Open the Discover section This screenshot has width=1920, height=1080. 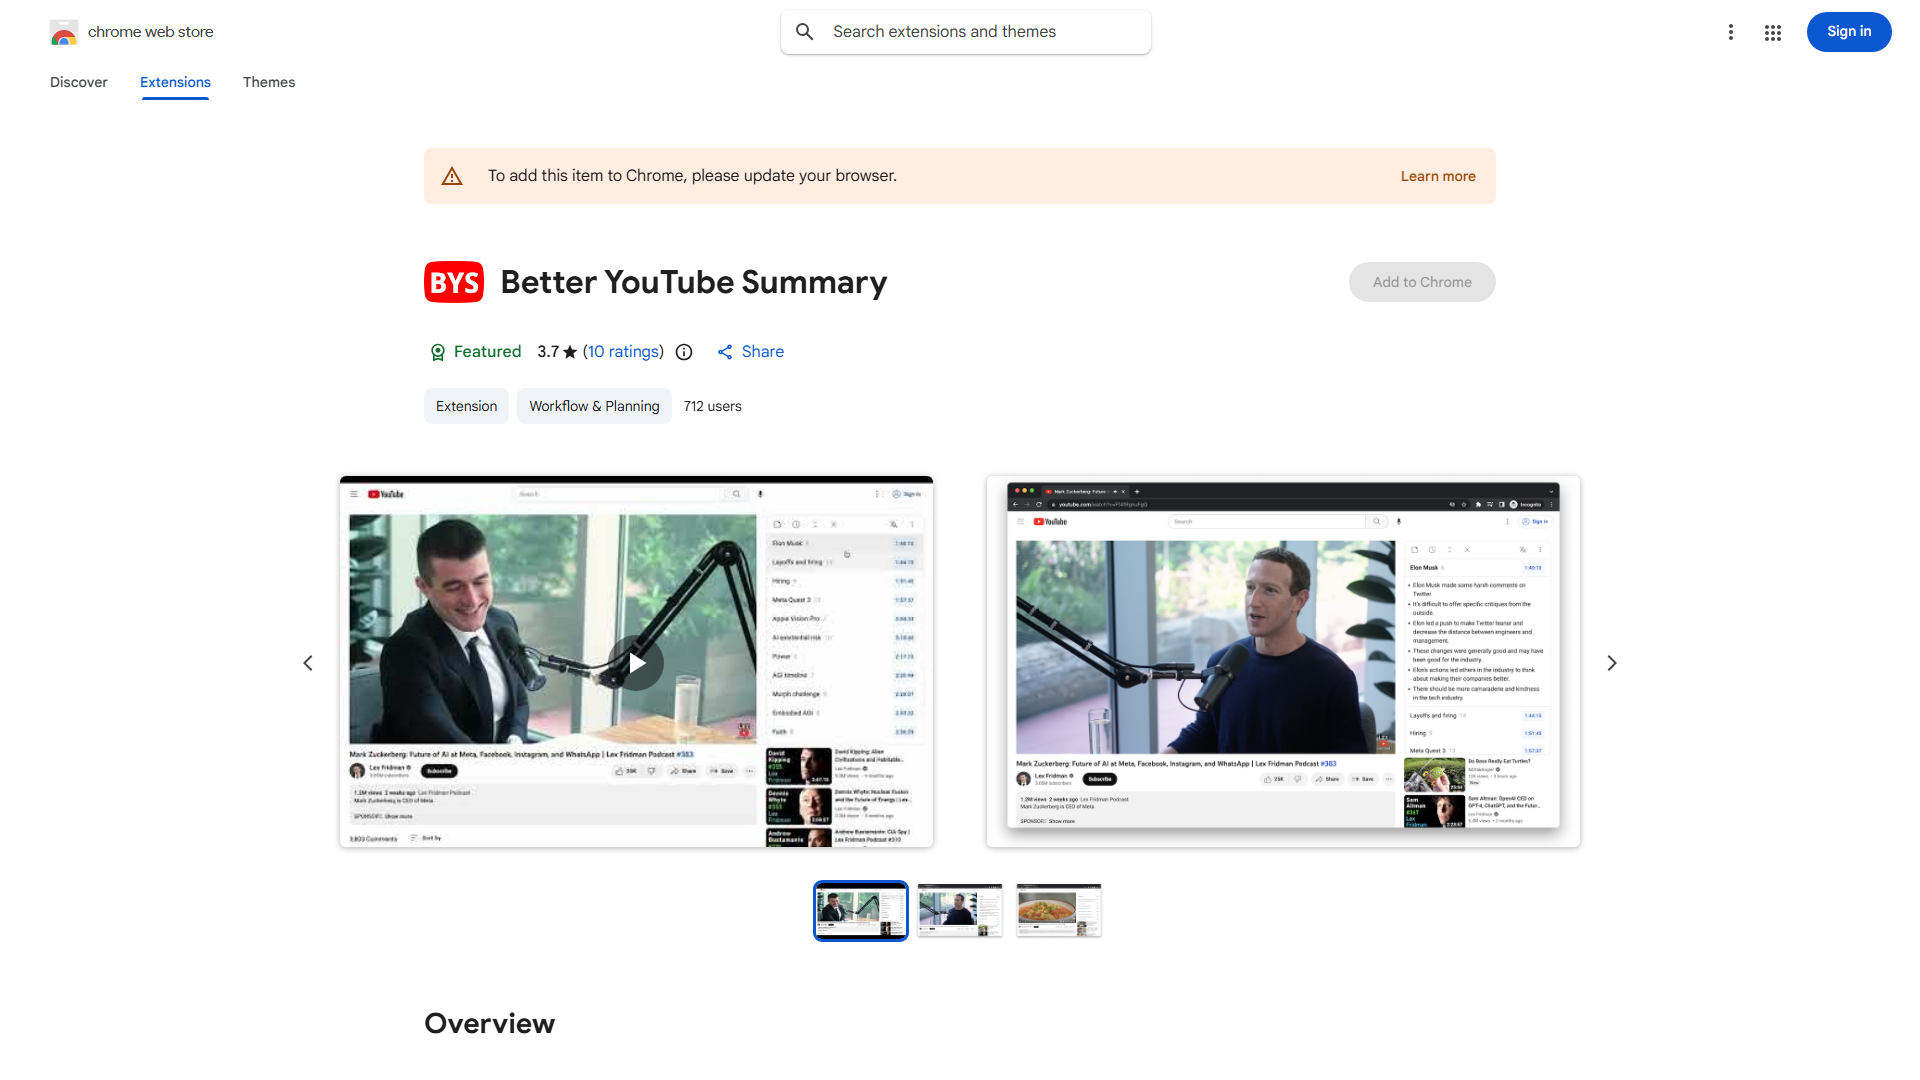pos(78,82)
